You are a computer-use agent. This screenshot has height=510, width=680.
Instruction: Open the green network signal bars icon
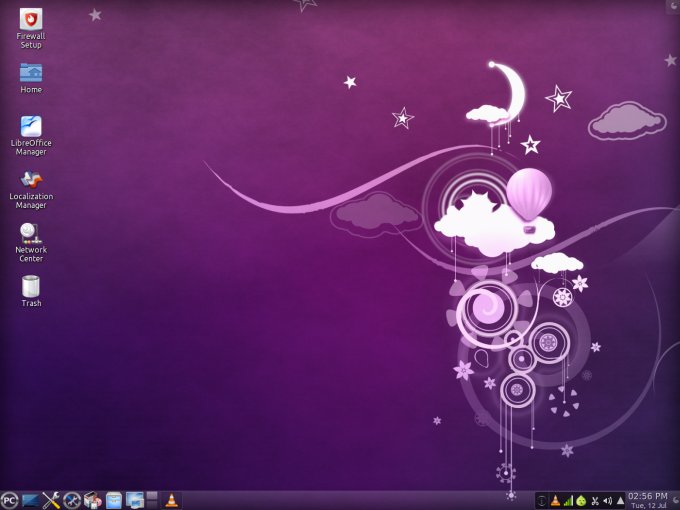(x=568, y=501)
